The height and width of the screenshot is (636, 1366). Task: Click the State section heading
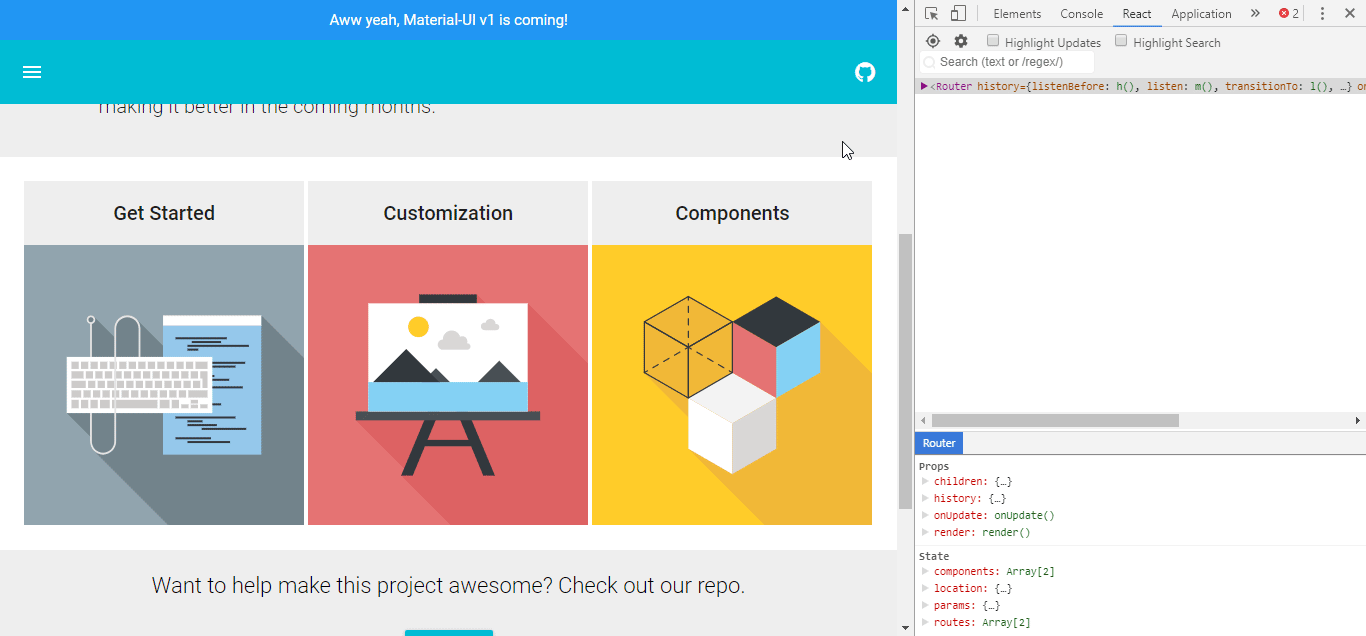coord(934,556)
